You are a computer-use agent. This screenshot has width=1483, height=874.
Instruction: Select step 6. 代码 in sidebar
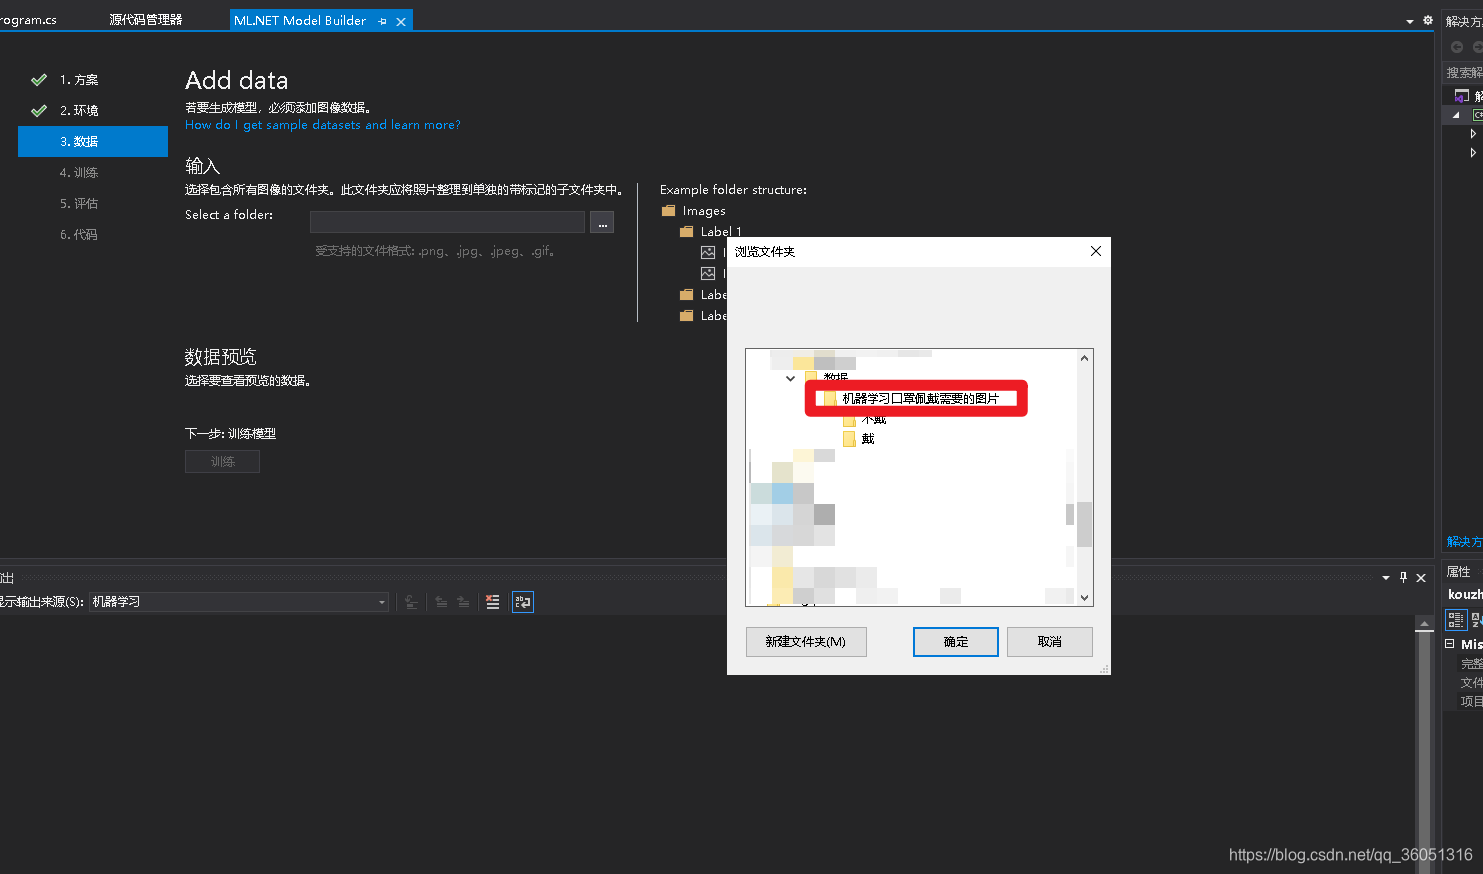point(79,235)
